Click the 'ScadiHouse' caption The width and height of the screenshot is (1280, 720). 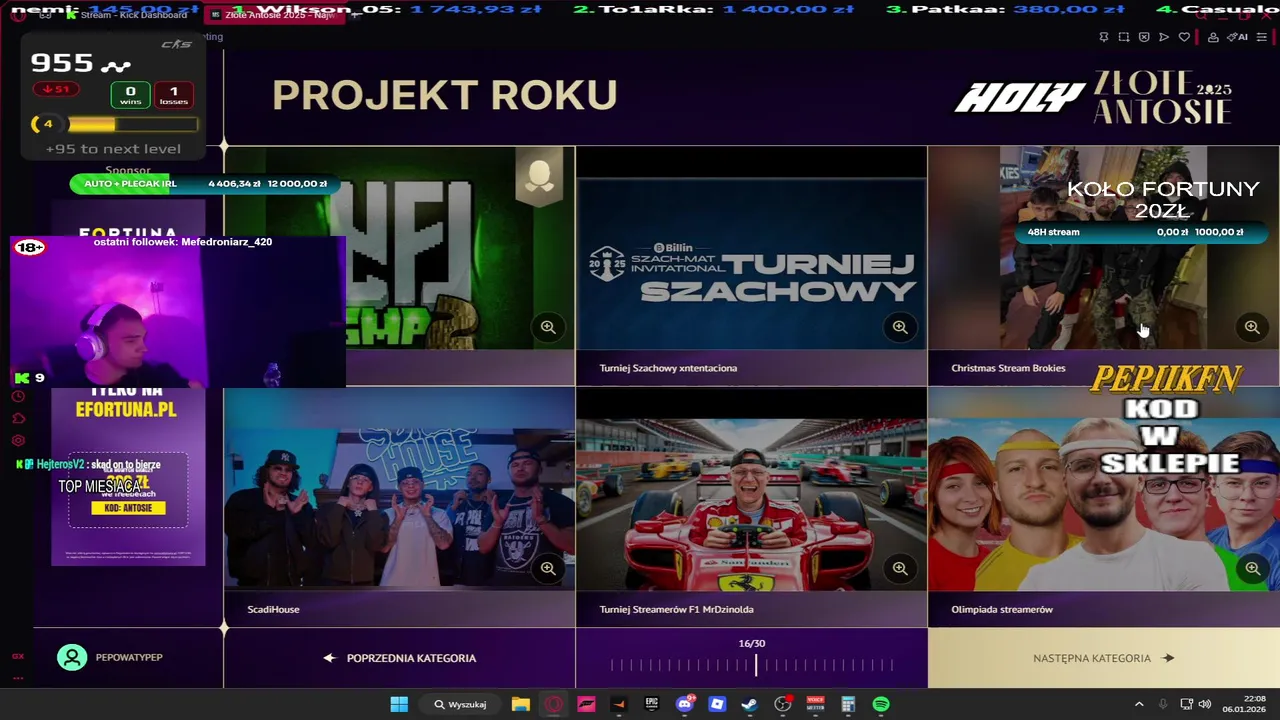coord(273,609)
